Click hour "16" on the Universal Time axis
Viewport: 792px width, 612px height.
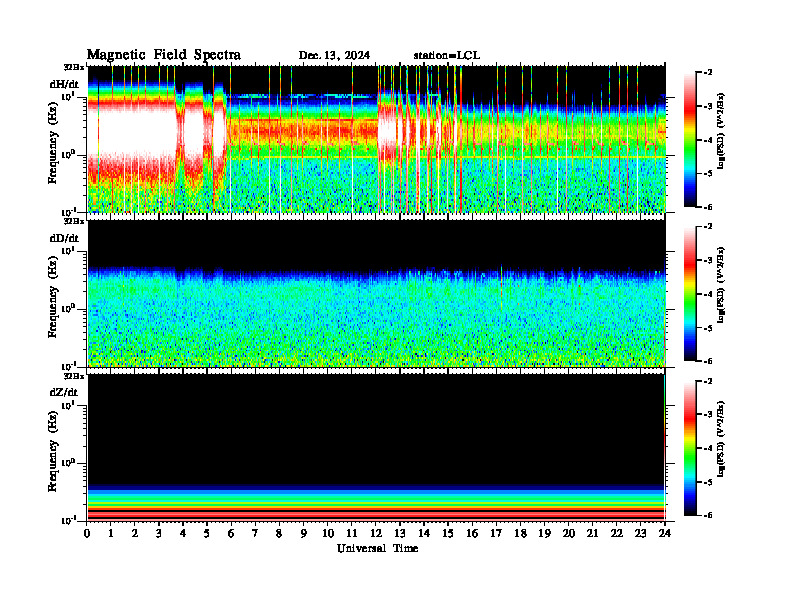pos(472,534)
